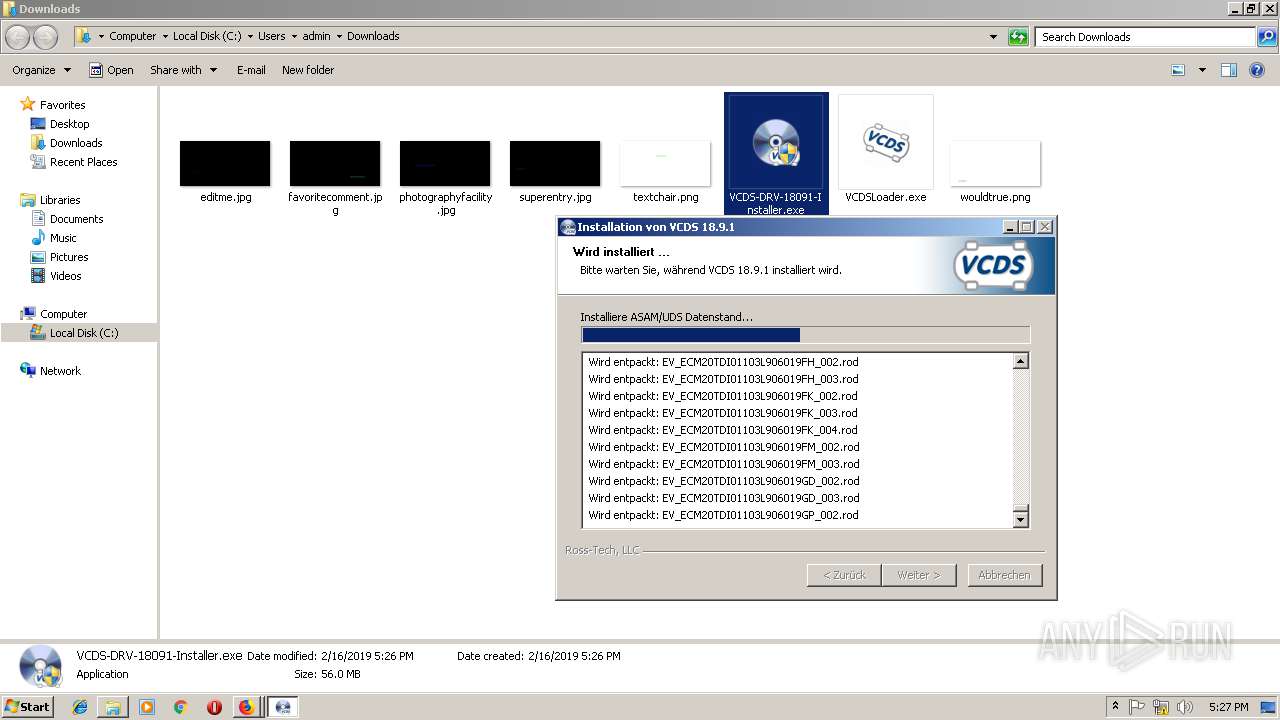Click the editme.jpg thumbnail
The height and width of the screenshot is (720, 1280).
[225, 163]
